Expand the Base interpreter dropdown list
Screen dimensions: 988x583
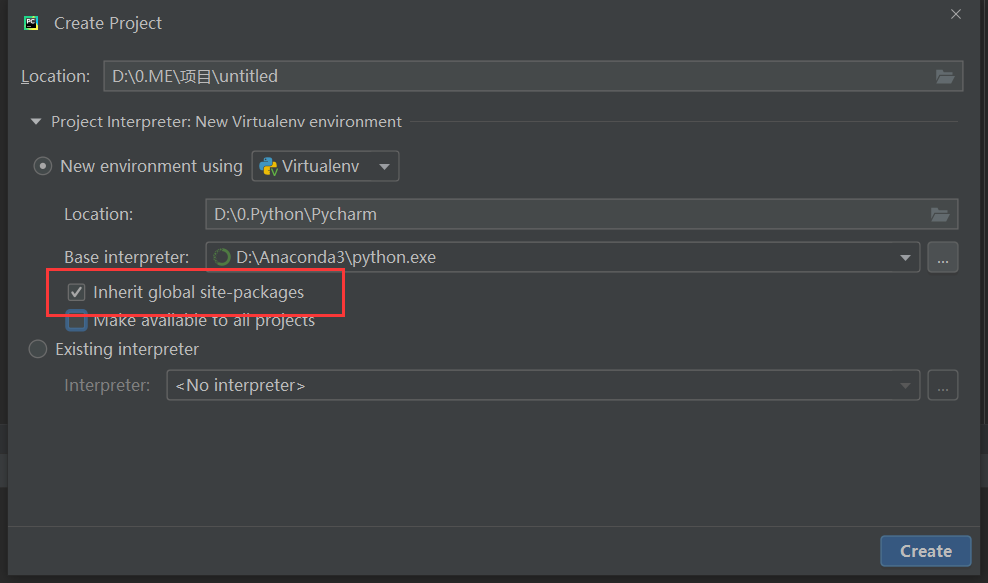[x=905, y=256]
